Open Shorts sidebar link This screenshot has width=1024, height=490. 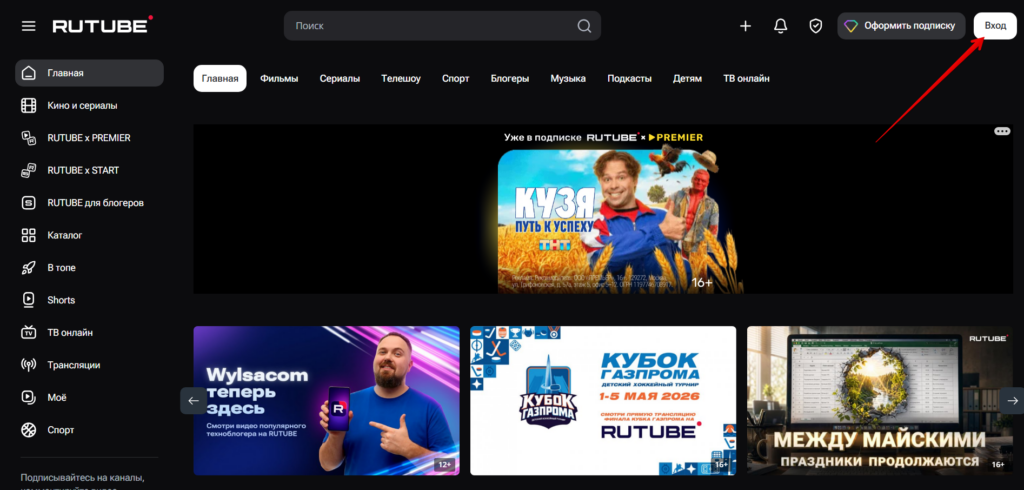point(89,300)
